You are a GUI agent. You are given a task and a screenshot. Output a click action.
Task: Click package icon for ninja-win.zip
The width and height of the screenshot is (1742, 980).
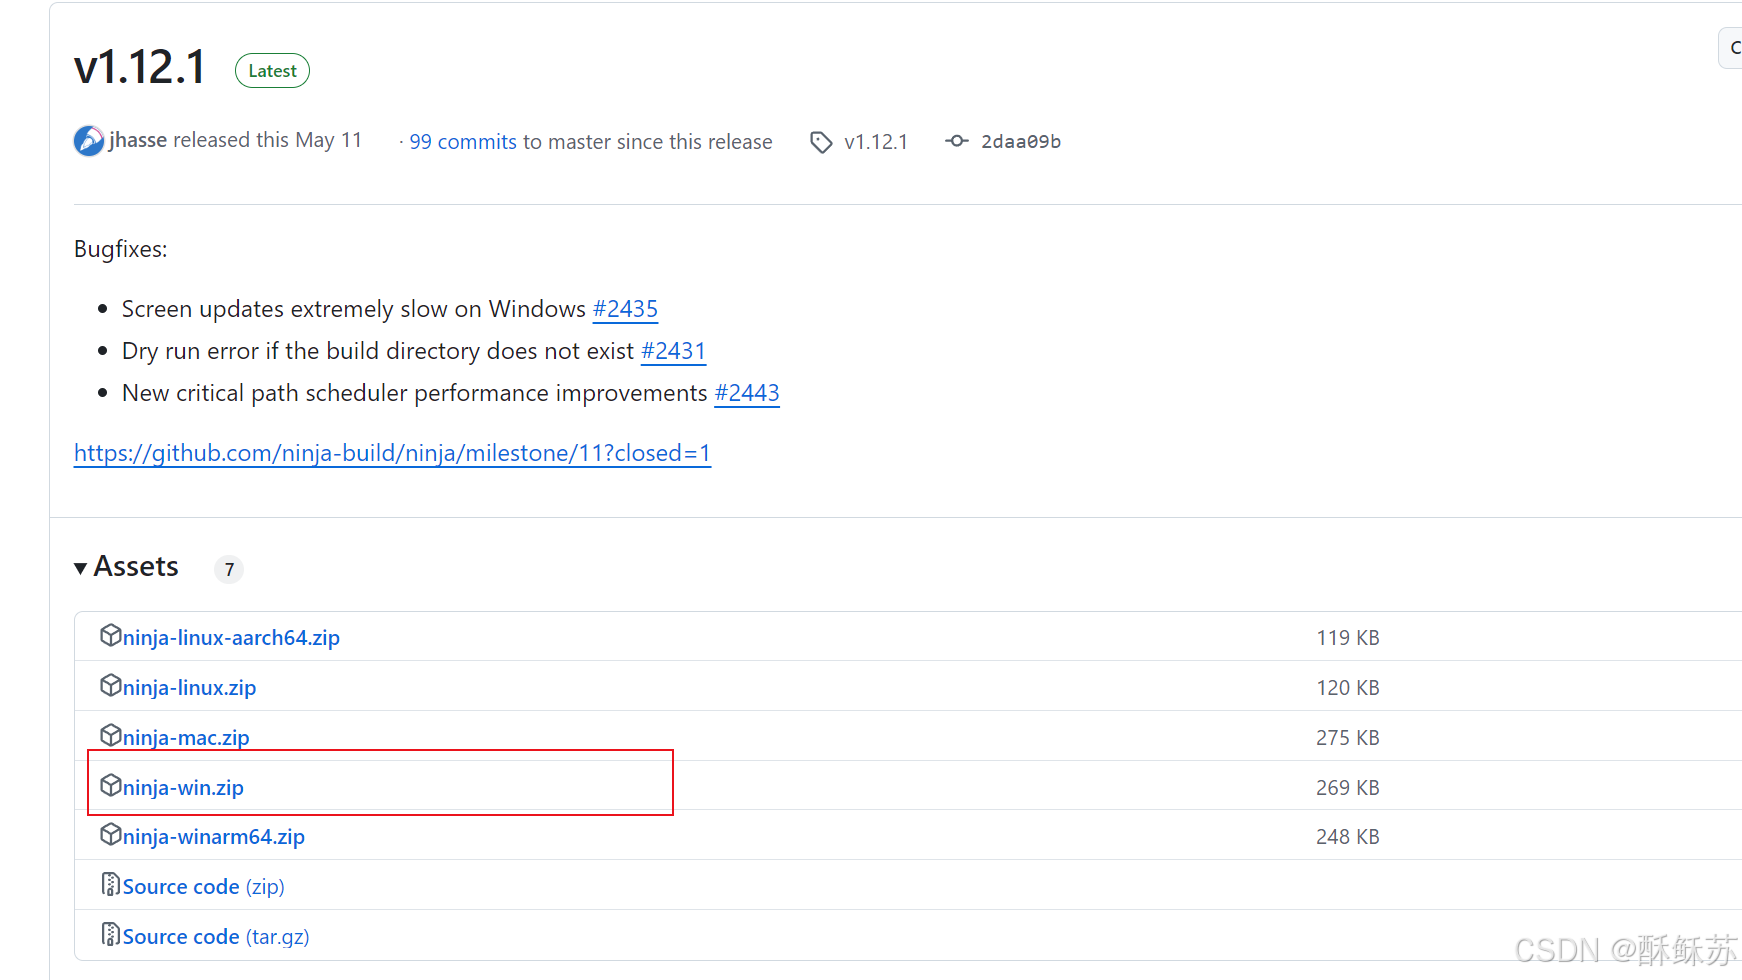click(x=111, y=786)
